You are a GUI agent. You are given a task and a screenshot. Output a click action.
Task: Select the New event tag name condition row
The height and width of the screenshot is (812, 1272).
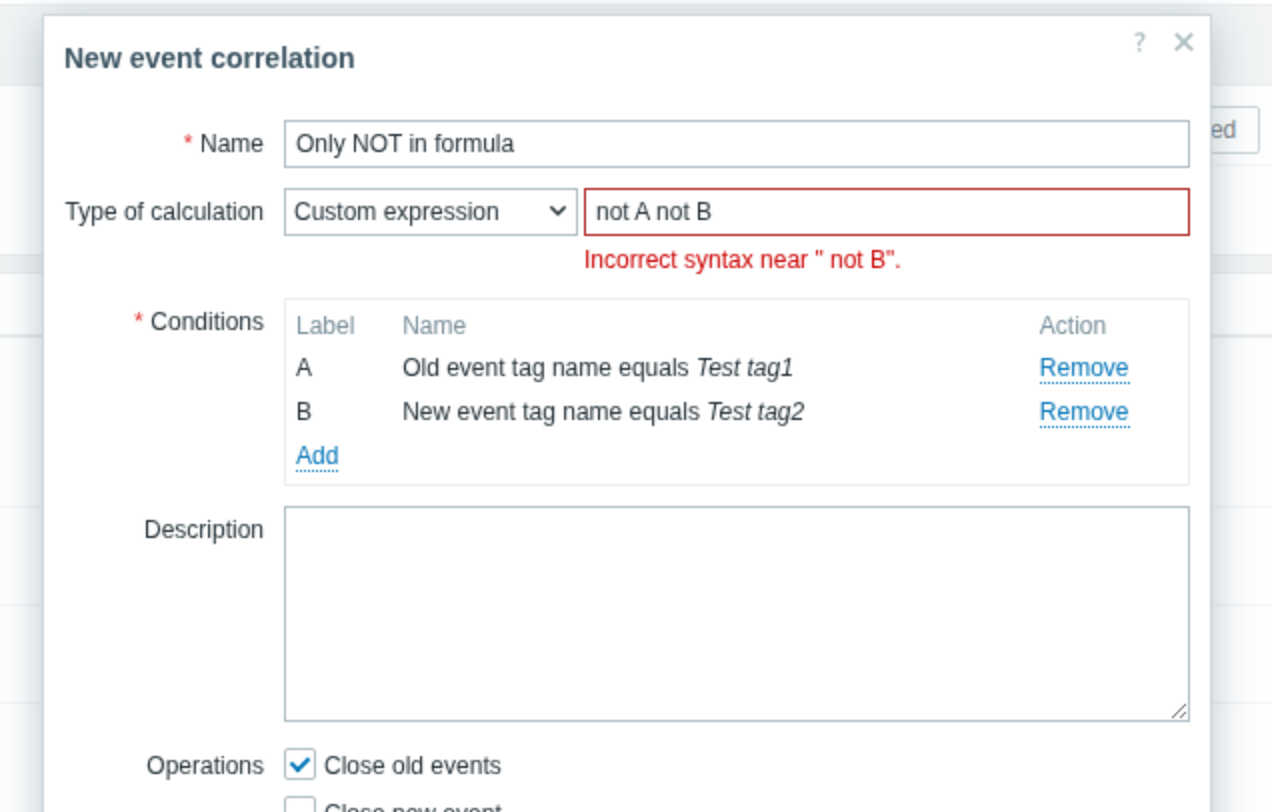point(602,412)
